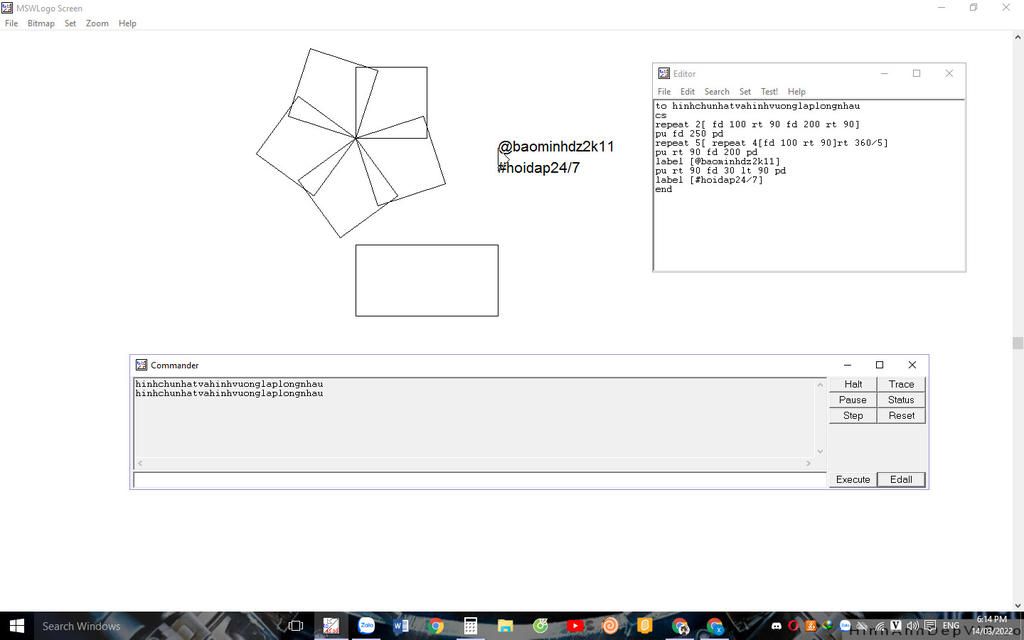The width and height of the screenshot is (1024, 640).
Task: Open the File menu of MSWLogo Screen
Action: click(11, 23)
